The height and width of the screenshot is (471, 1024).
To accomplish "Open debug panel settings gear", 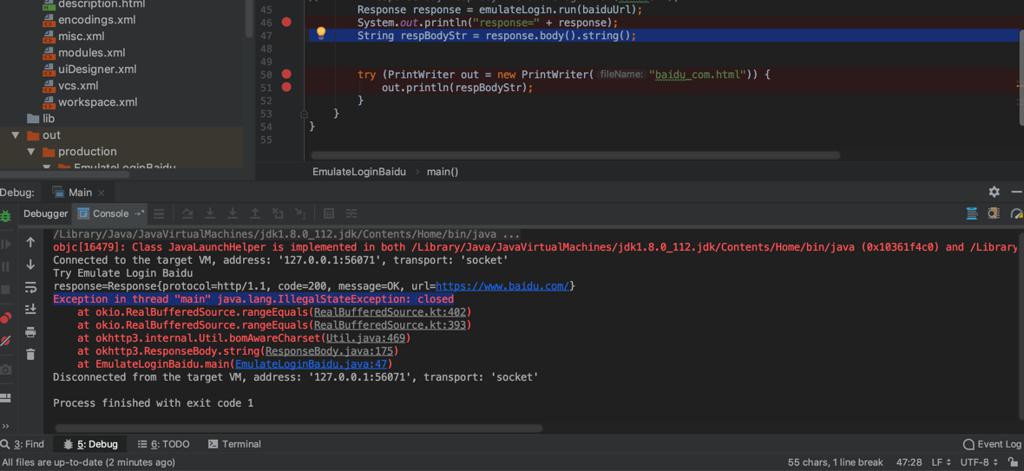I will (x=994, y=192).
